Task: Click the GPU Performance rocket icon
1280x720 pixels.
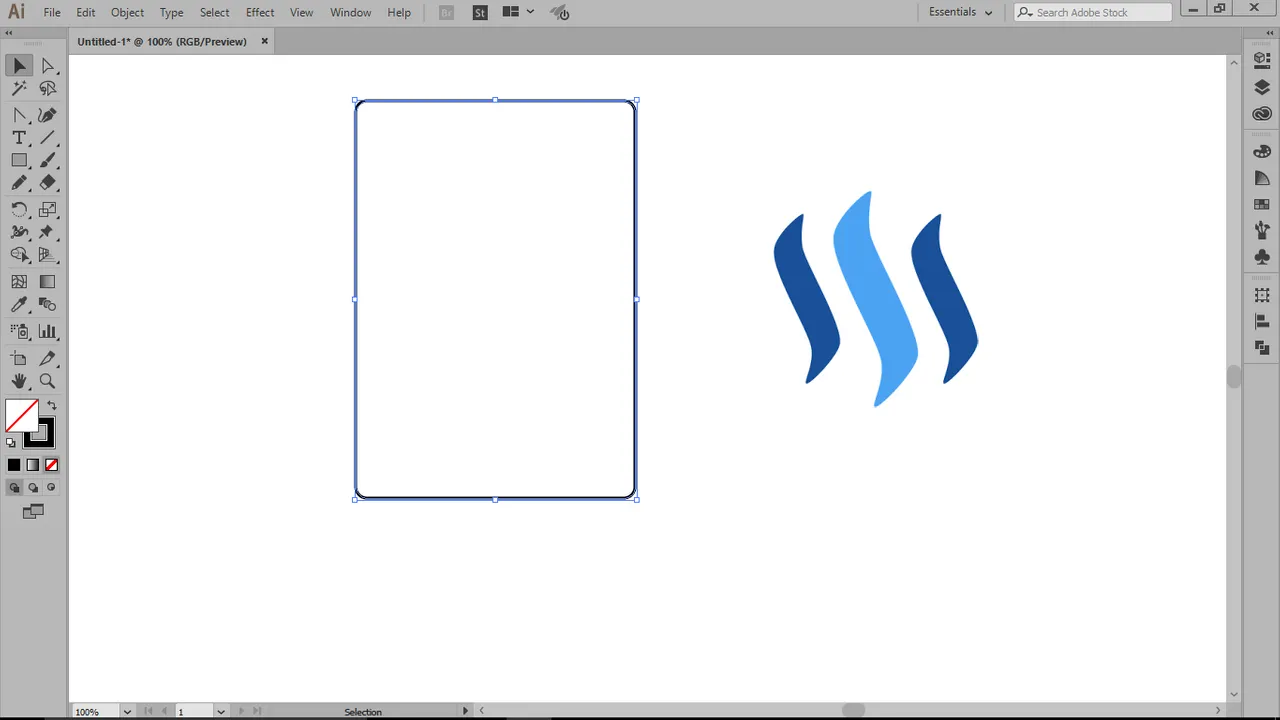Action: (x=560, y=12)
